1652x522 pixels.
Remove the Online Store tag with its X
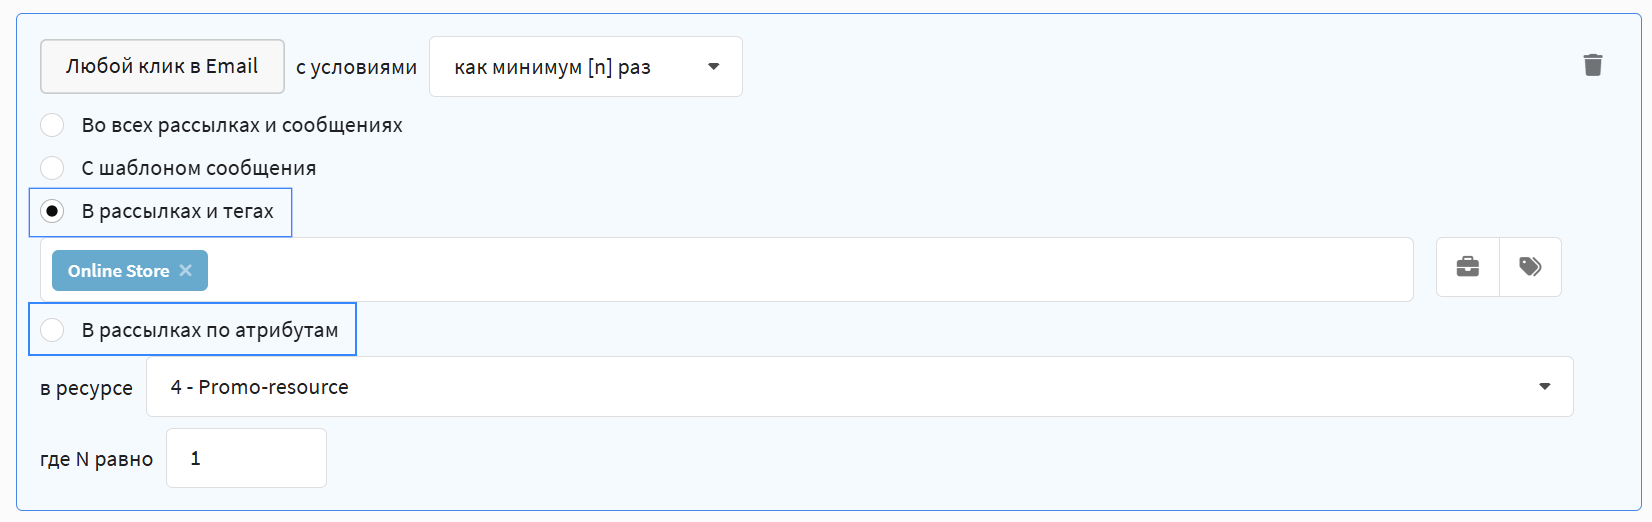coord(186,271)
